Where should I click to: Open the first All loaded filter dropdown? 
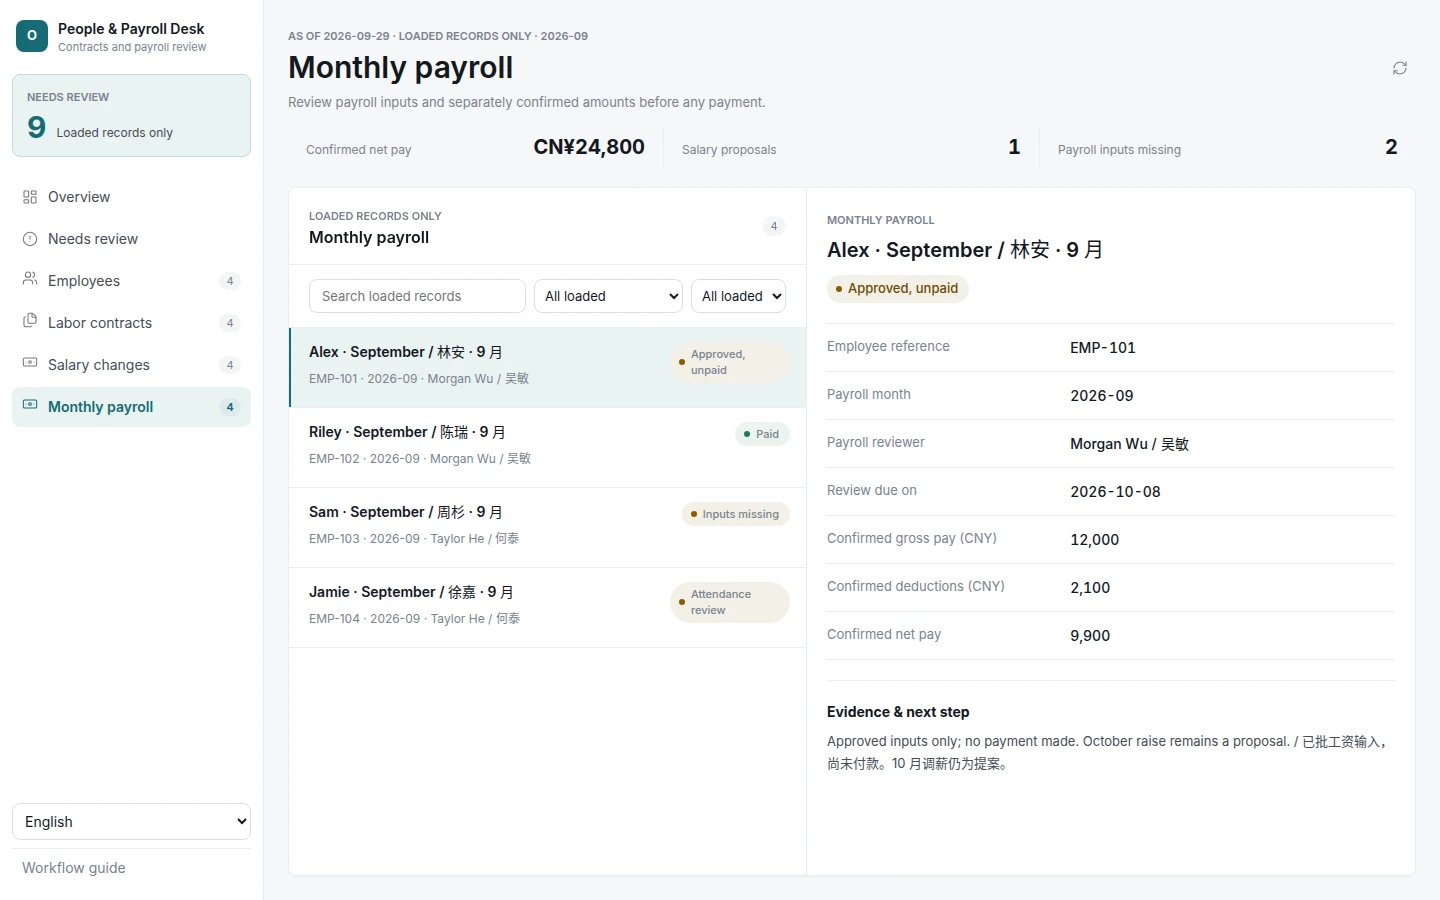(x=609, y=296)
